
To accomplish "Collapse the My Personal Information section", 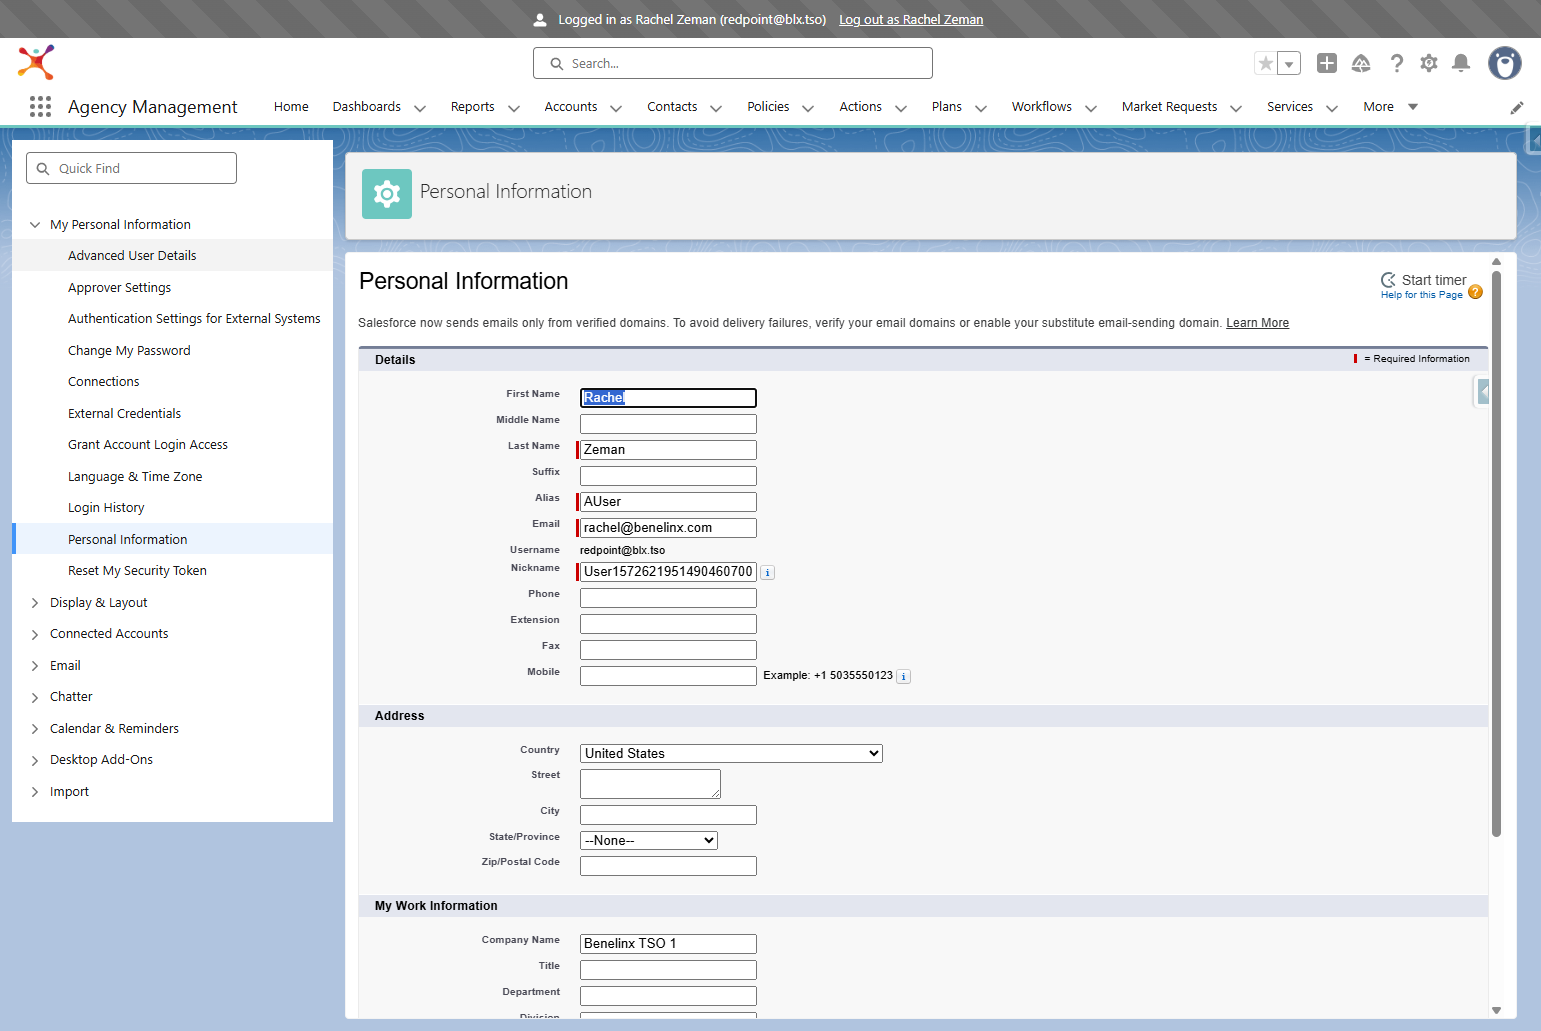I will pos(35,225).
